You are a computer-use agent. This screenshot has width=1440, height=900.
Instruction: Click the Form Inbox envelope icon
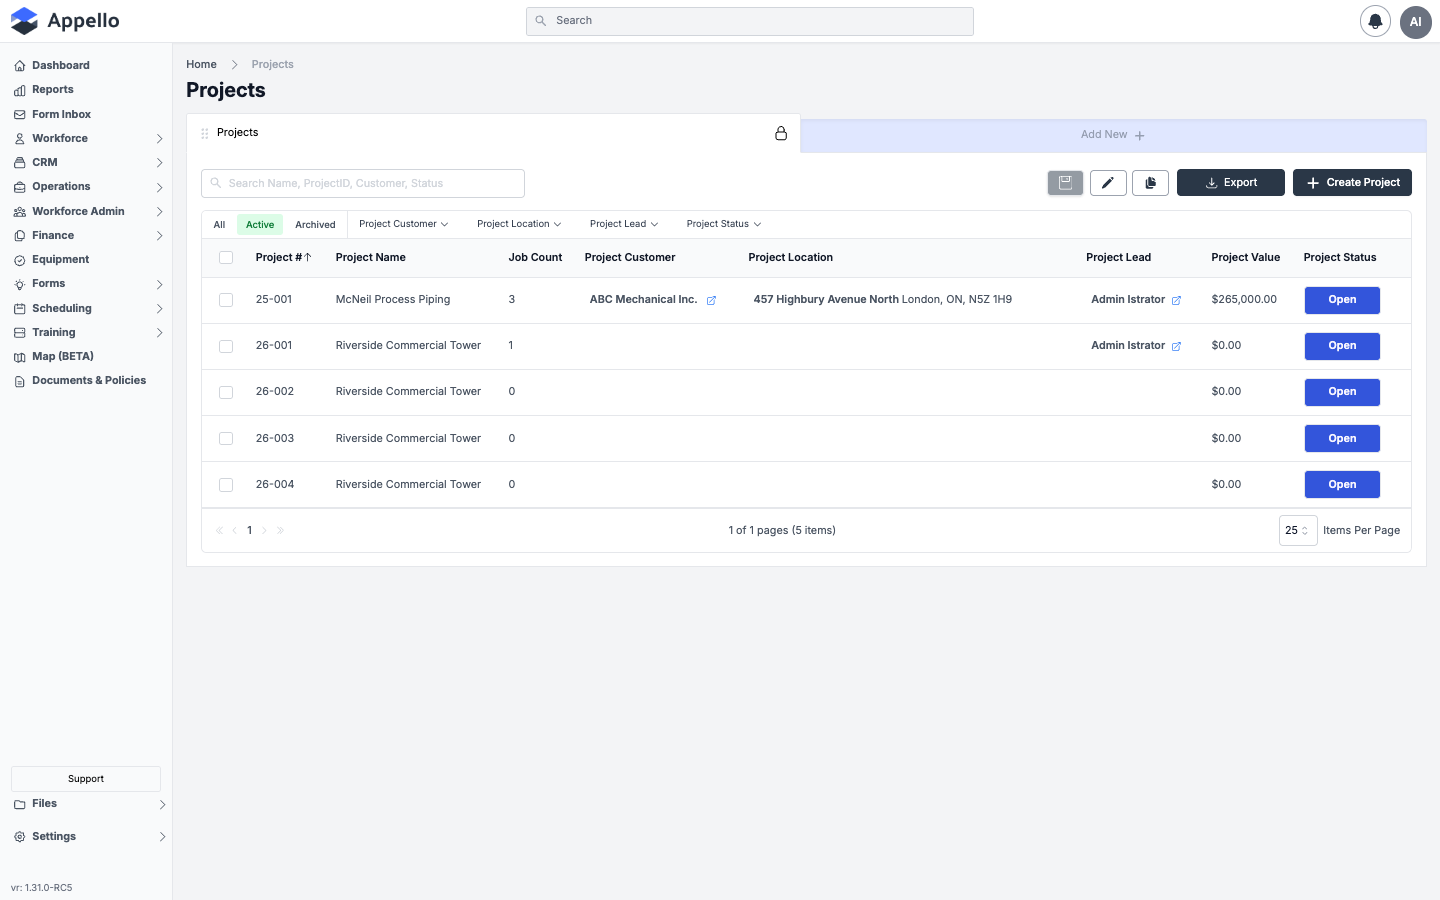(20, 115)
